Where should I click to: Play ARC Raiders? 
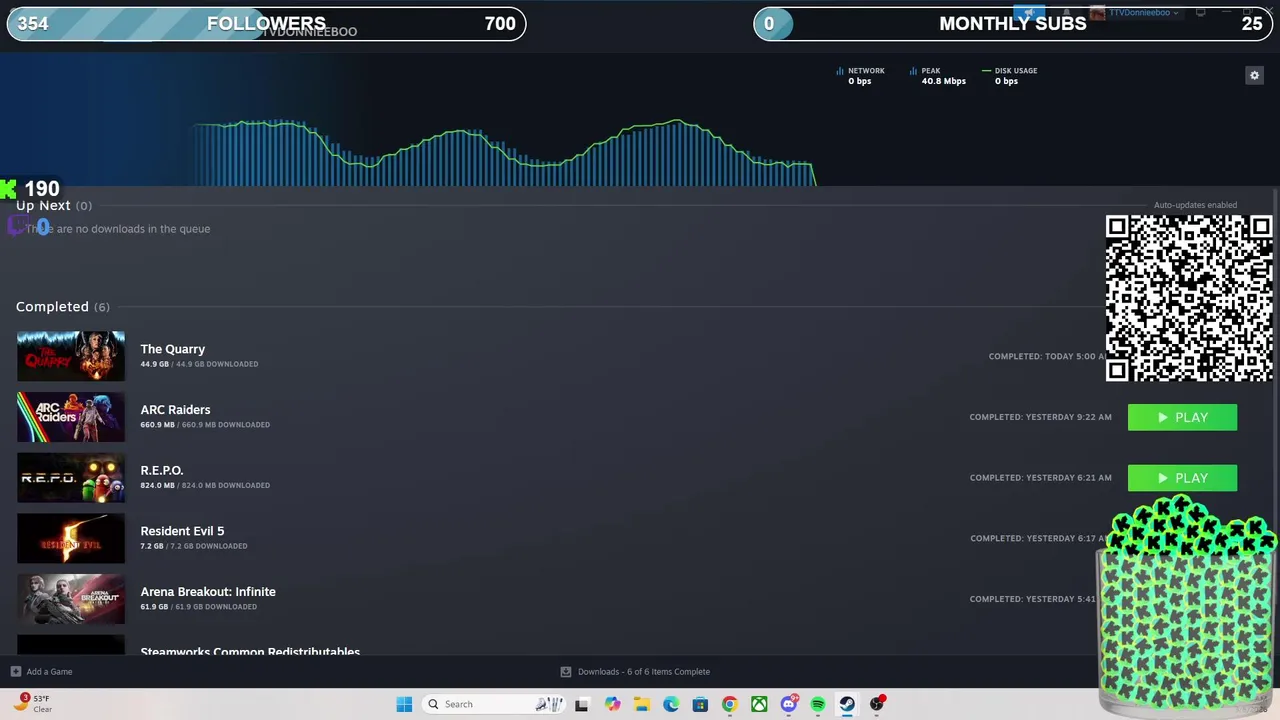coord(1182,417)
